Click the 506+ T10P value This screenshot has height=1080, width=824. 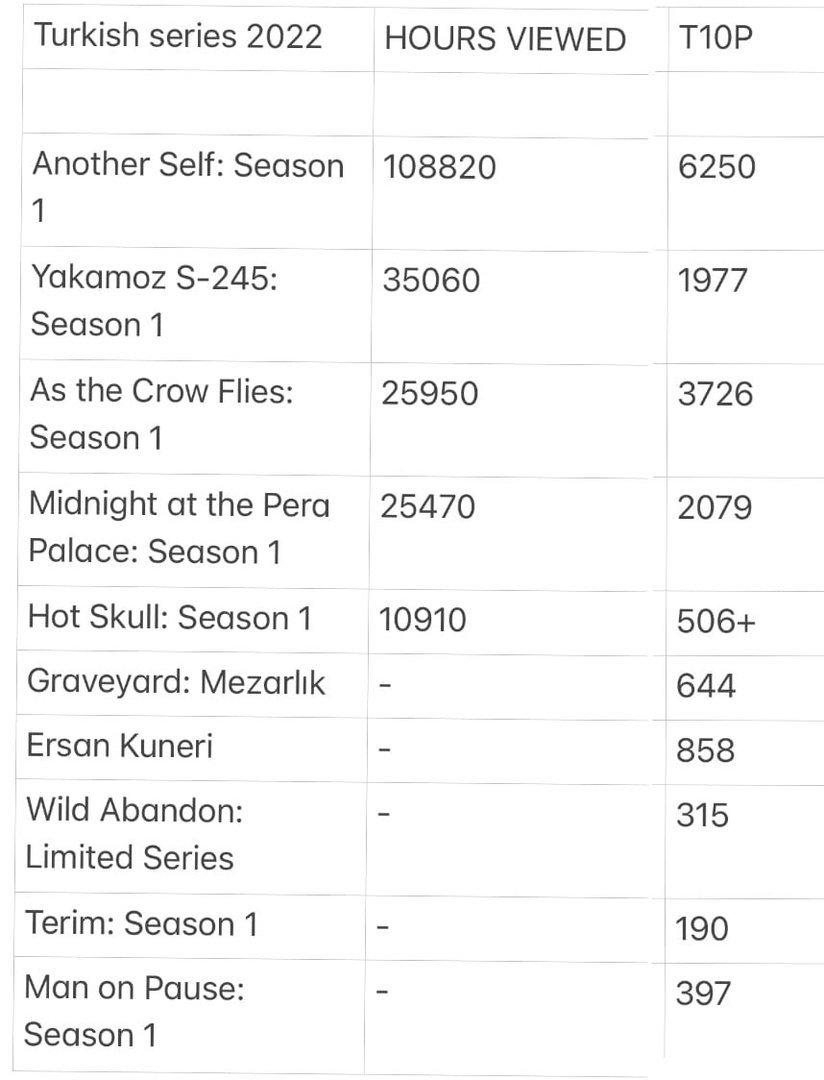click(716, 621)
